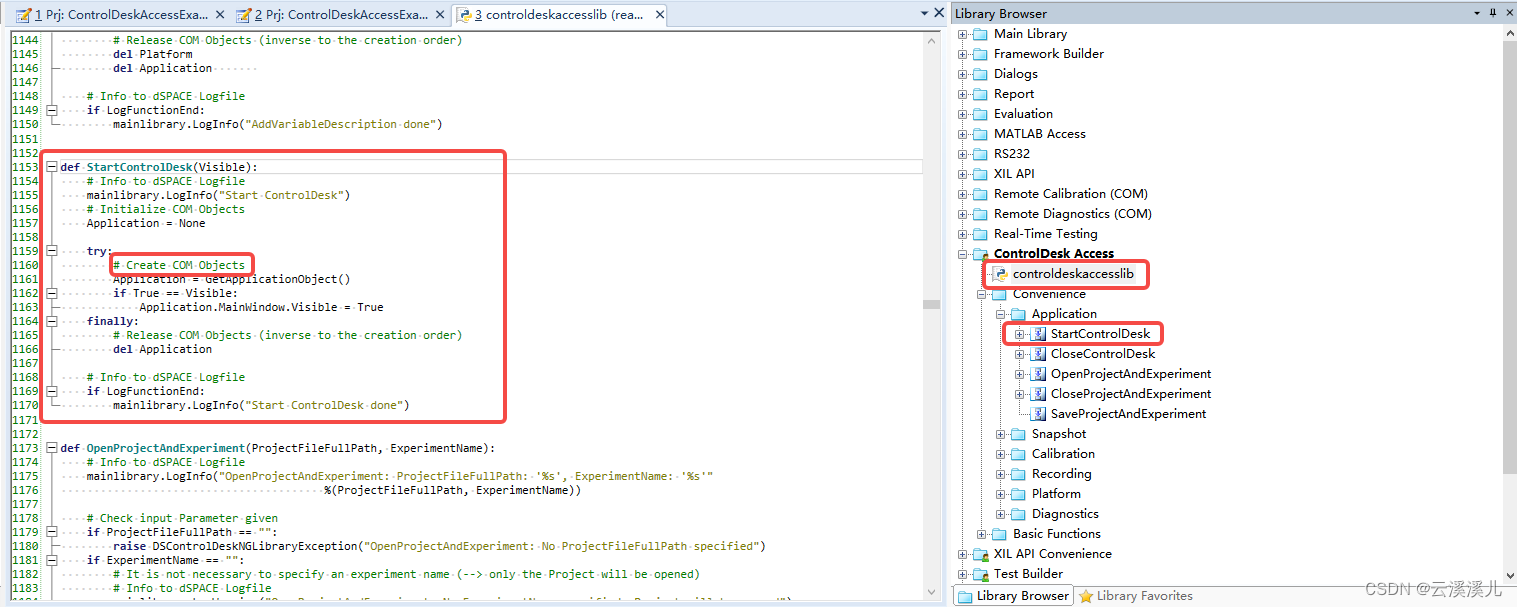Click the Test Builder folder icon

click(981, 574)
